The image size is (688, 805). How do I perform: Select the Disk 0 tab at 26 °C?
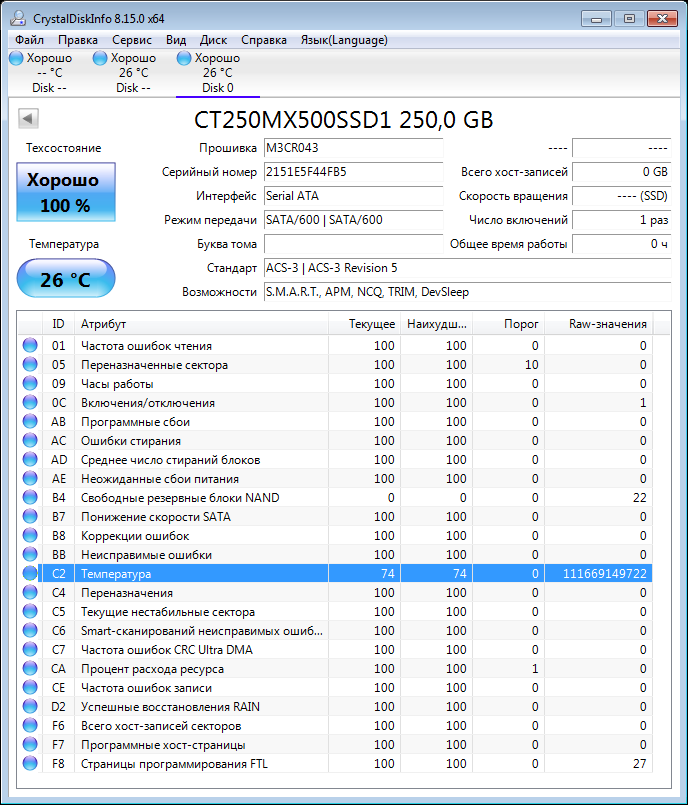[x=217, y=73]
